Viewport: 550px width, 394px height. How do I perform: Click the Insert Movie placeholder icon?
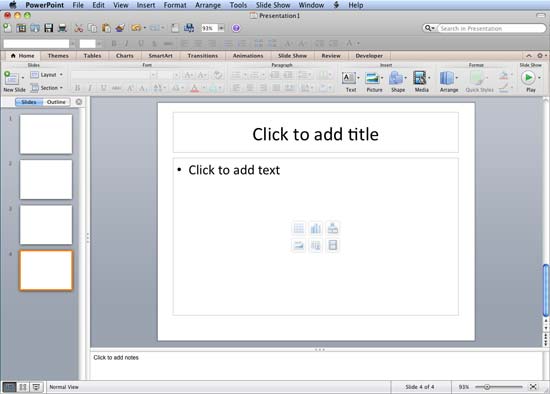333,245
